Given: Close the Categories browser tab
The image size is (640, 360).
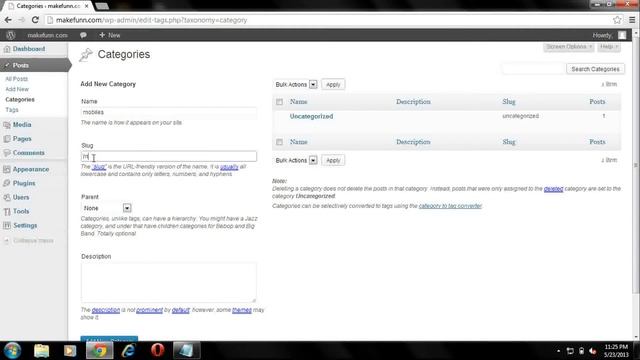Looking at the screenshot, I should click(87, 6).
